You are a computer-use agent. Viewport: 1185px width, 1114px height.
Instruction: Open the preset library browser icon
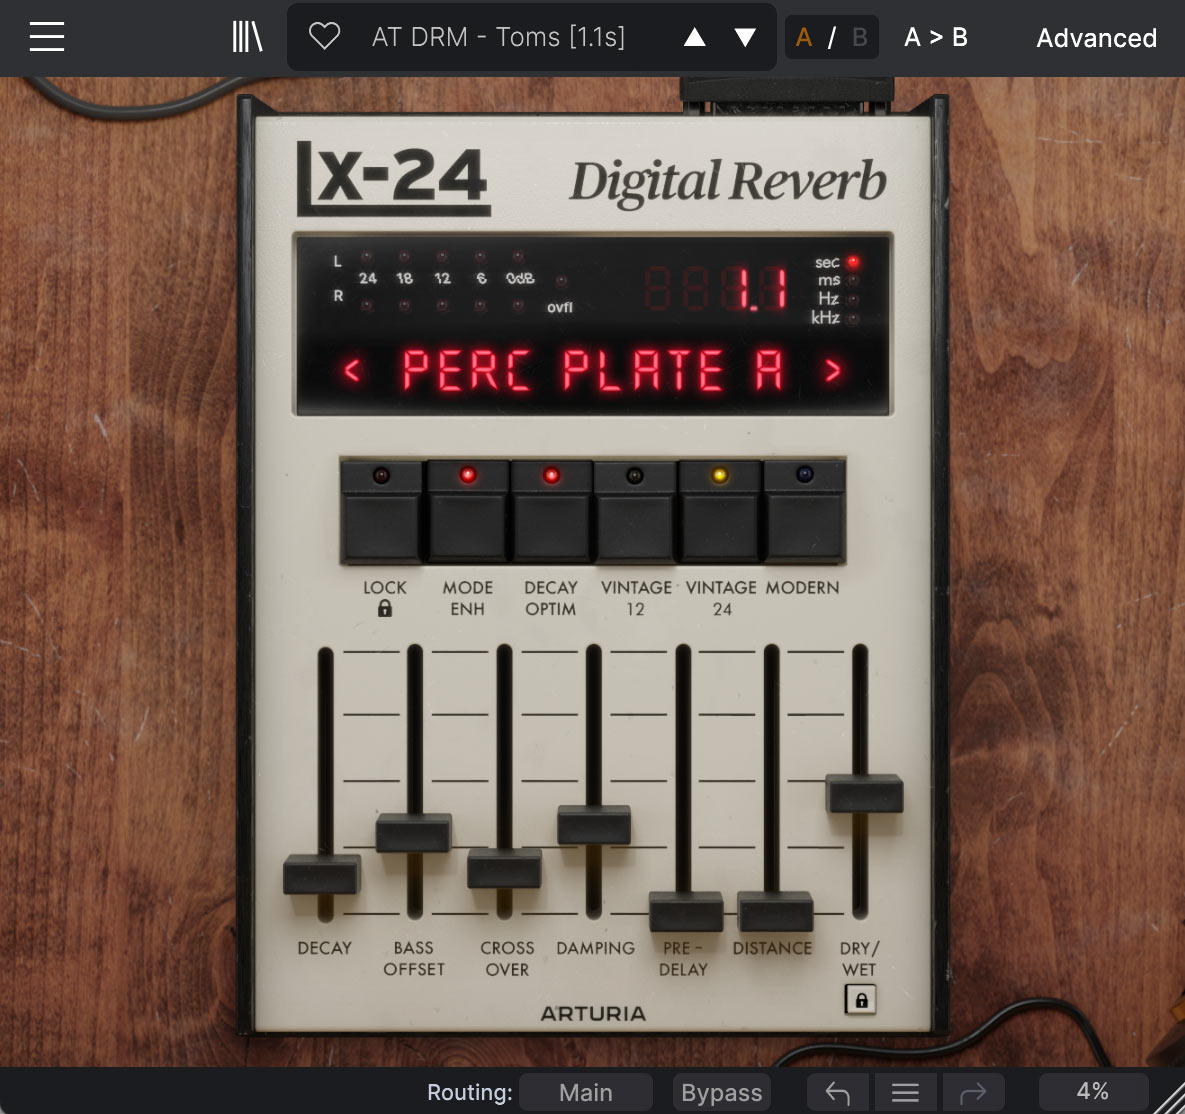[247, 37]
